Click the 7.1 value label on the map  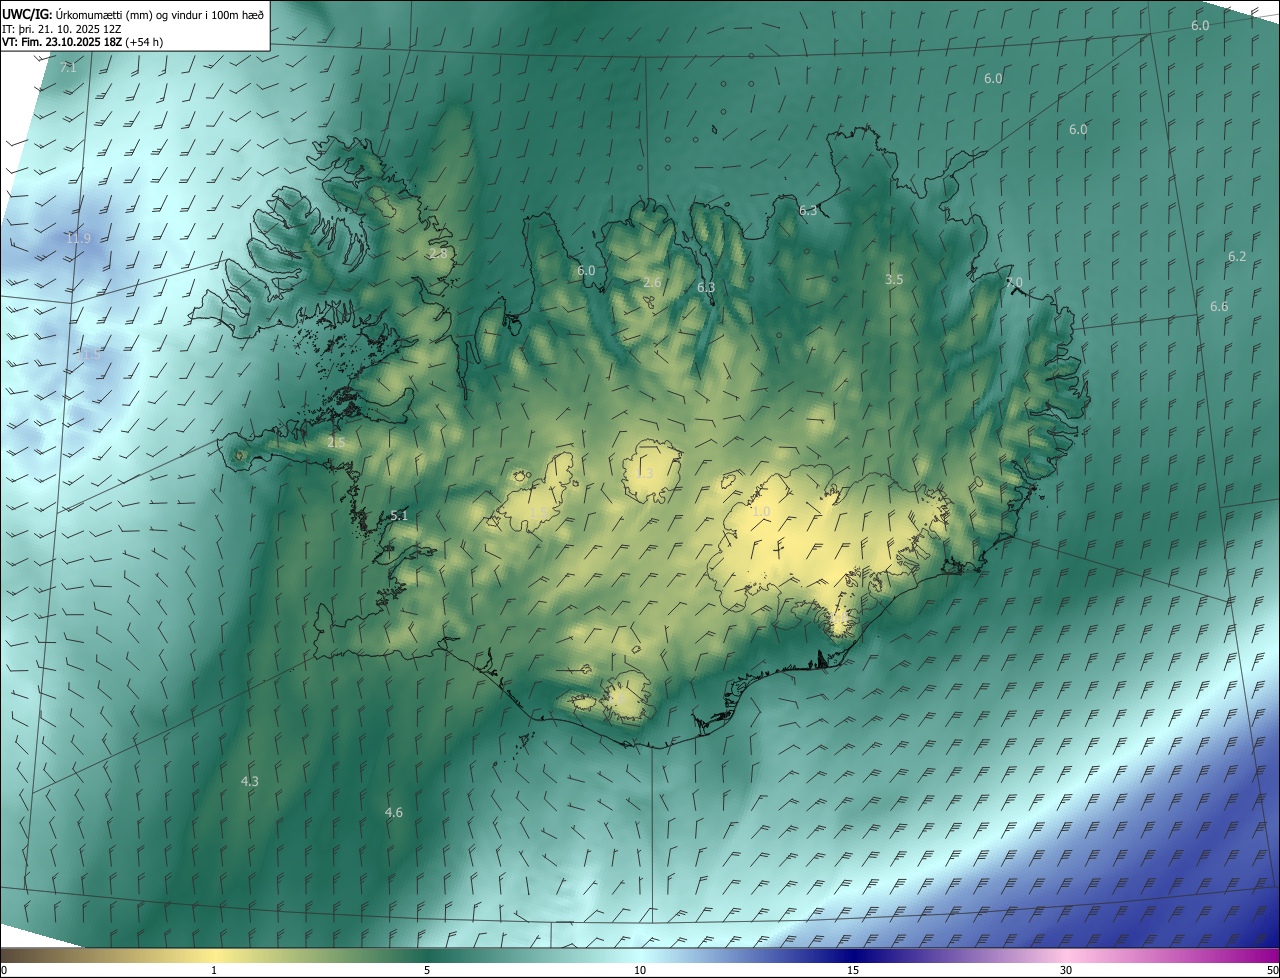[68, 67]
